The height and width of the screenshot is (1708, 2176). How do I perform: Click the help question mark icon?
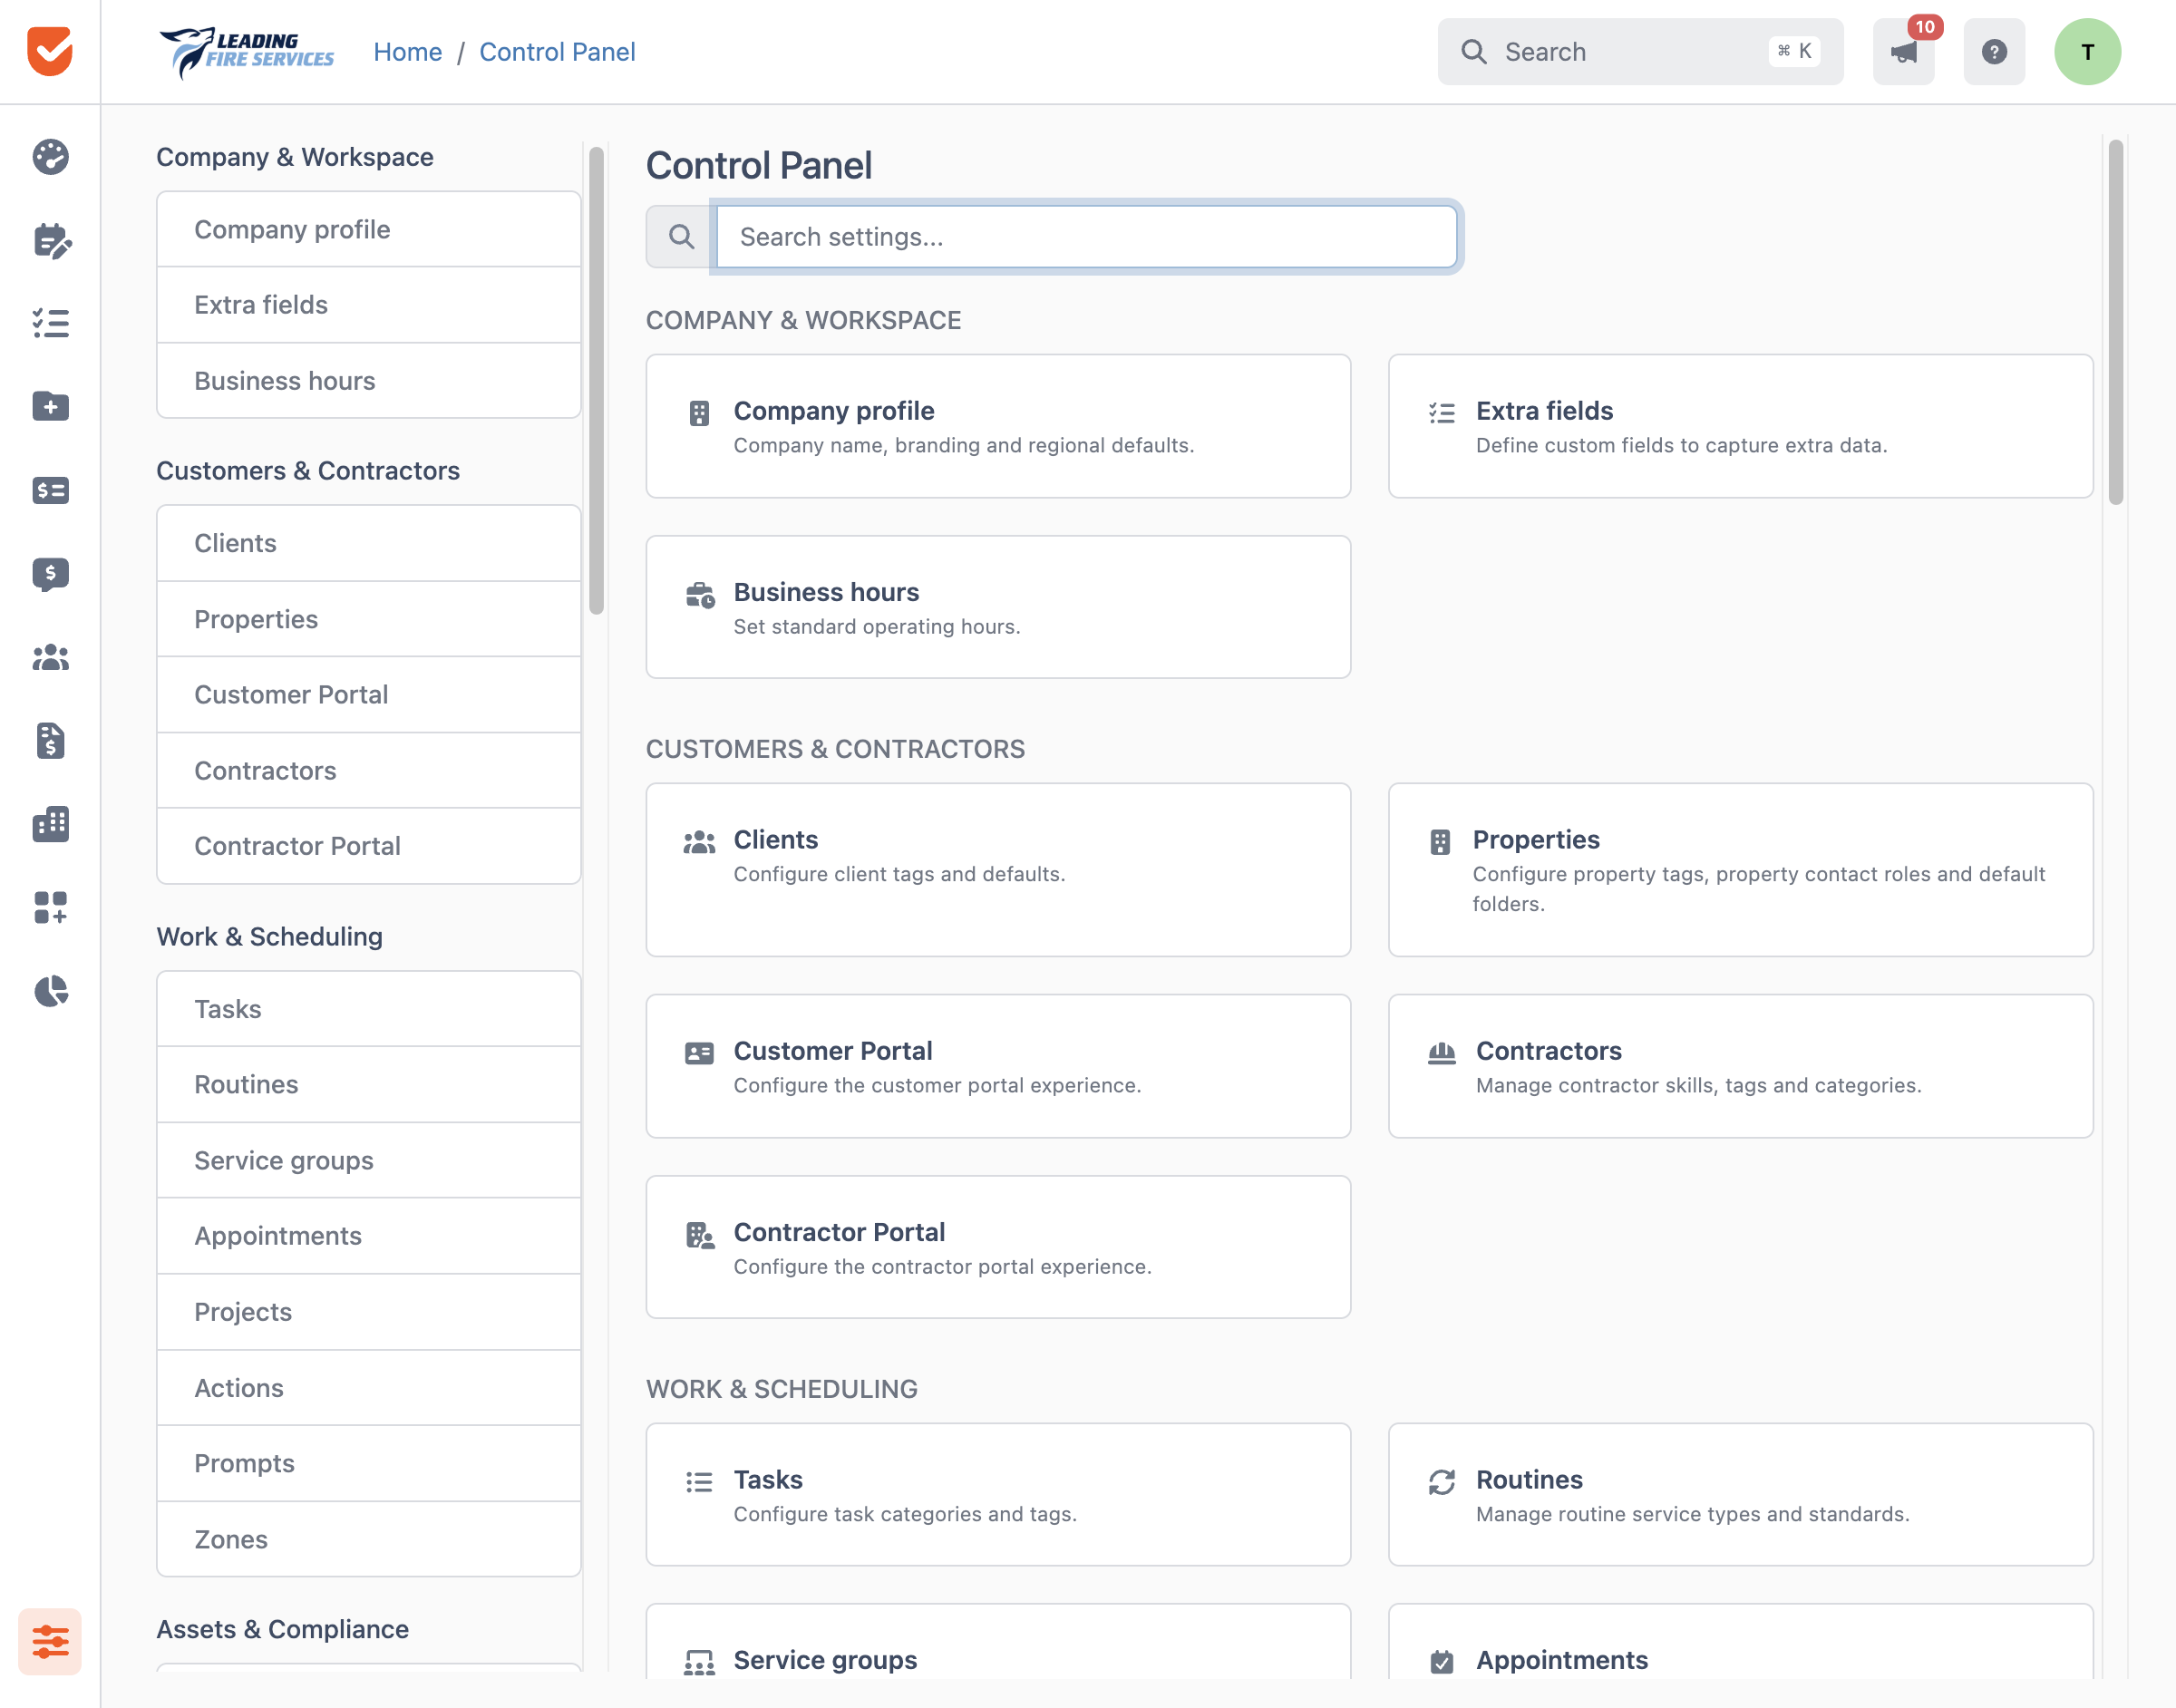point(1994,51)
